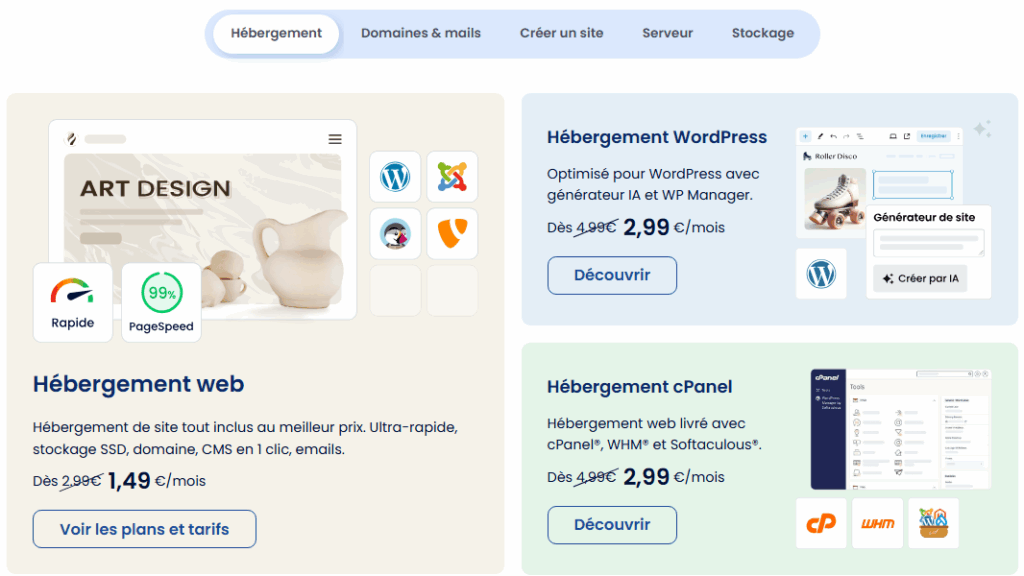The width and height of the screenshot is (1024, 576).
Task: Select the PrestaShop icon
Action: point(394,234)
